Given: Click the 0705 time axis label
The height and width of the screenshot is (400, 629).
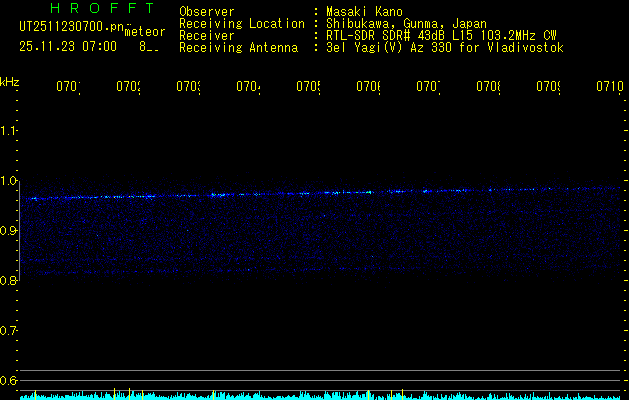Looking at the screenshot, I should 308,86.
